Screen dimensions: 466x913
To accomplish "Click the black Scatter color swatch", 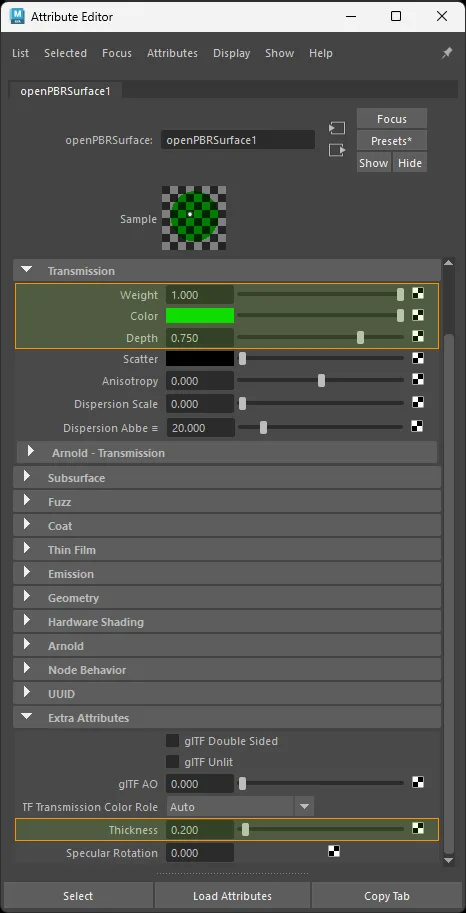I will coord(200,359).
